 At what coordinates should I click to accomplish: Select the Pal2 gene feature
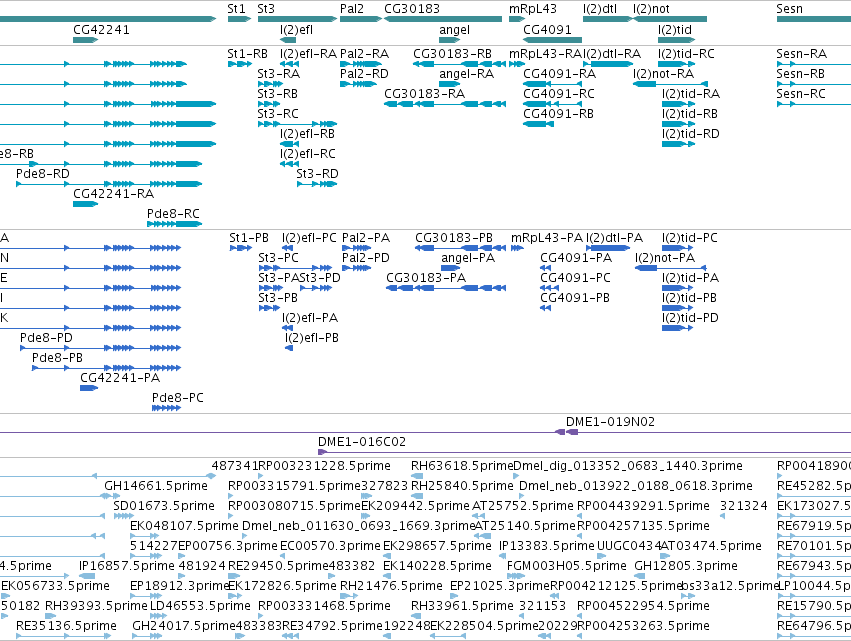[x=361, y=19]
